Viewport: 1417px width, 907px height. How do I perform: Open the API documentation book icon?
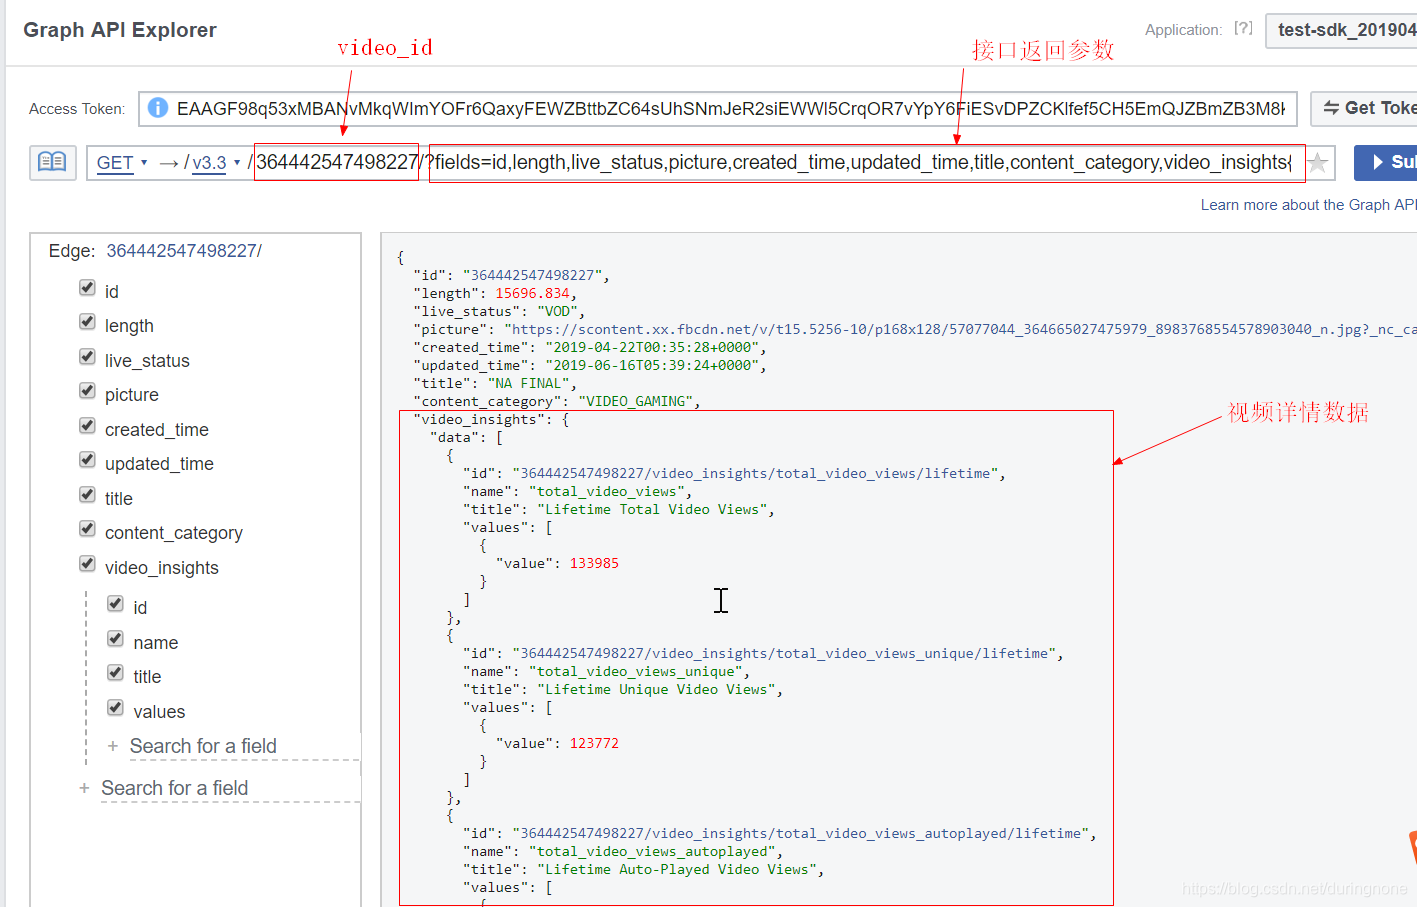(x=53, y=162)
